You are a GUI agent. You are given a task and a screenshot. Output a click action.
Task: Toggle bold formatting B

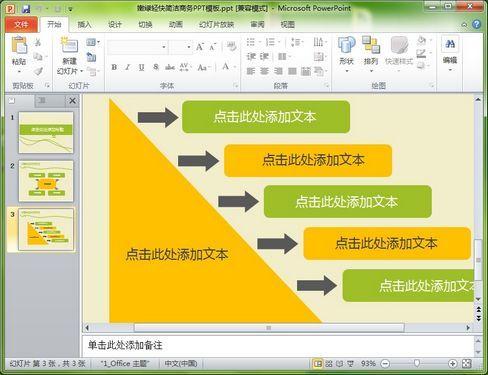click(114, 67)
